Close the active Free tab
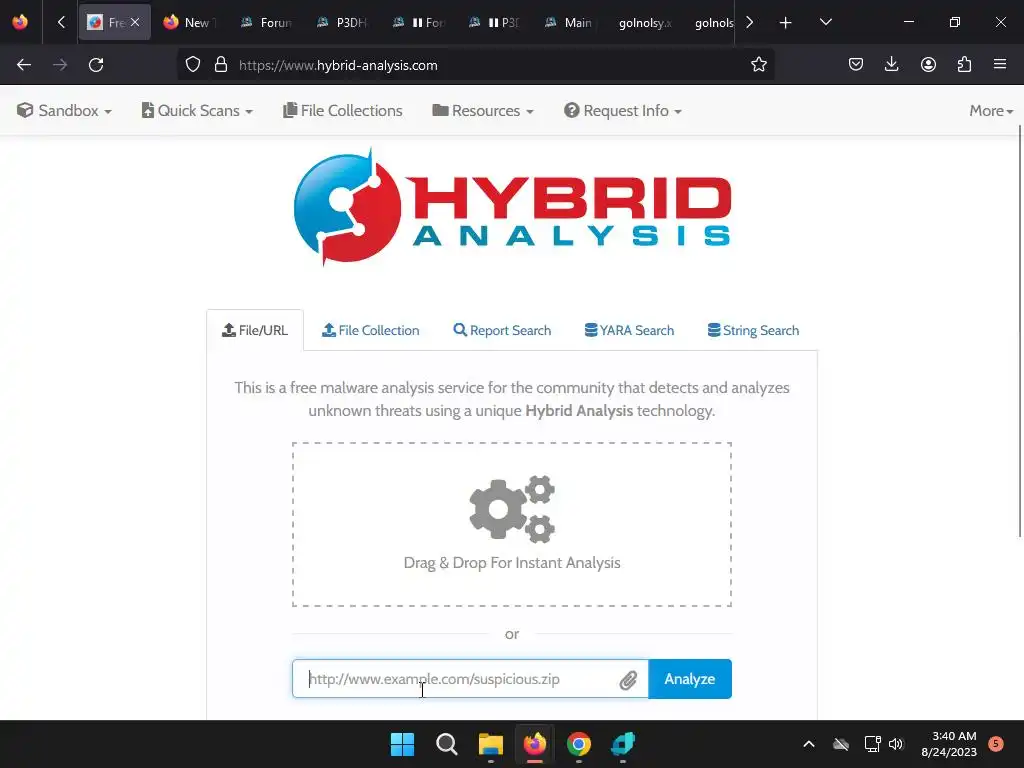Image resolution: width=1024 pixels, height=768 pixels. pos(135,22)
